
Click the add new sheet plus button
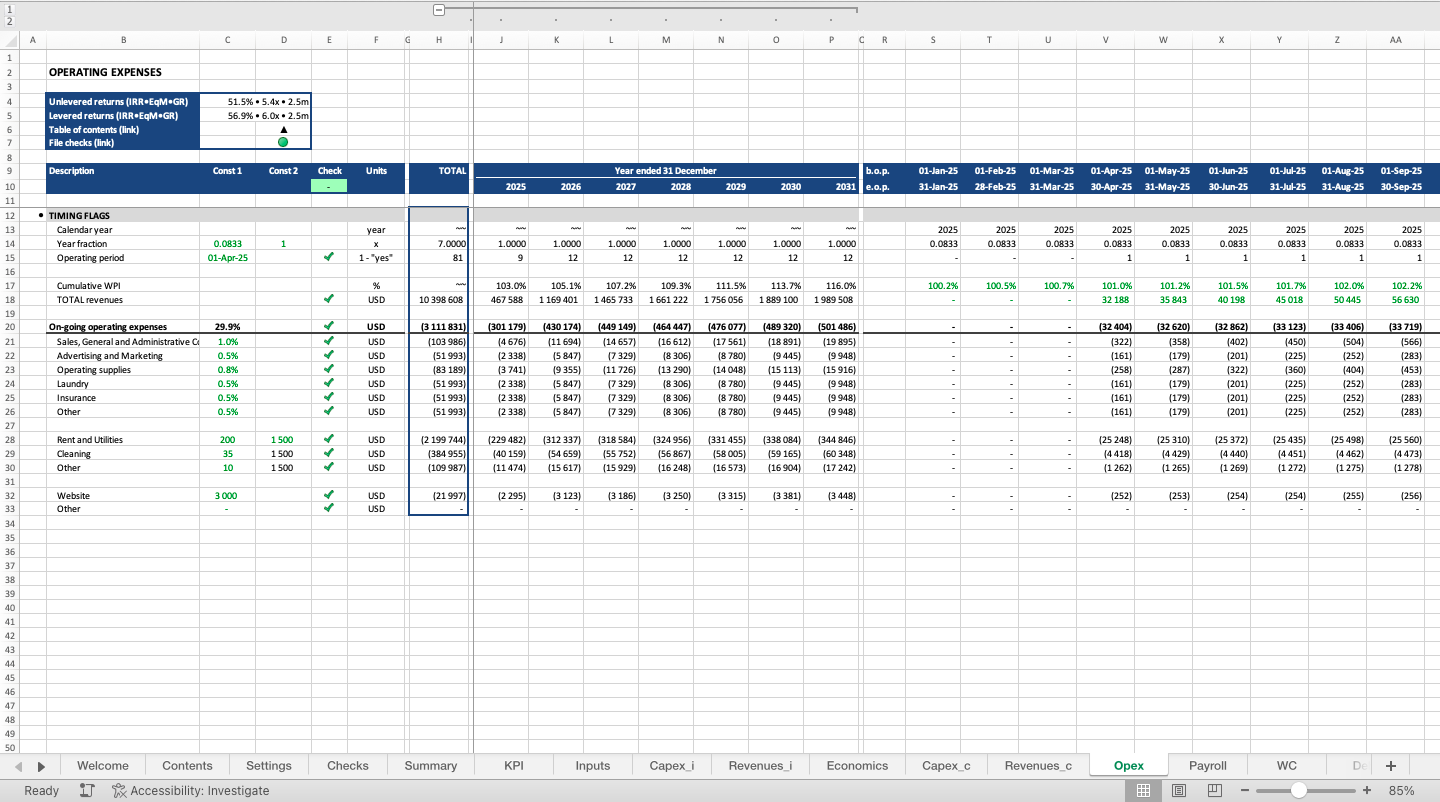pos(1390,765)
